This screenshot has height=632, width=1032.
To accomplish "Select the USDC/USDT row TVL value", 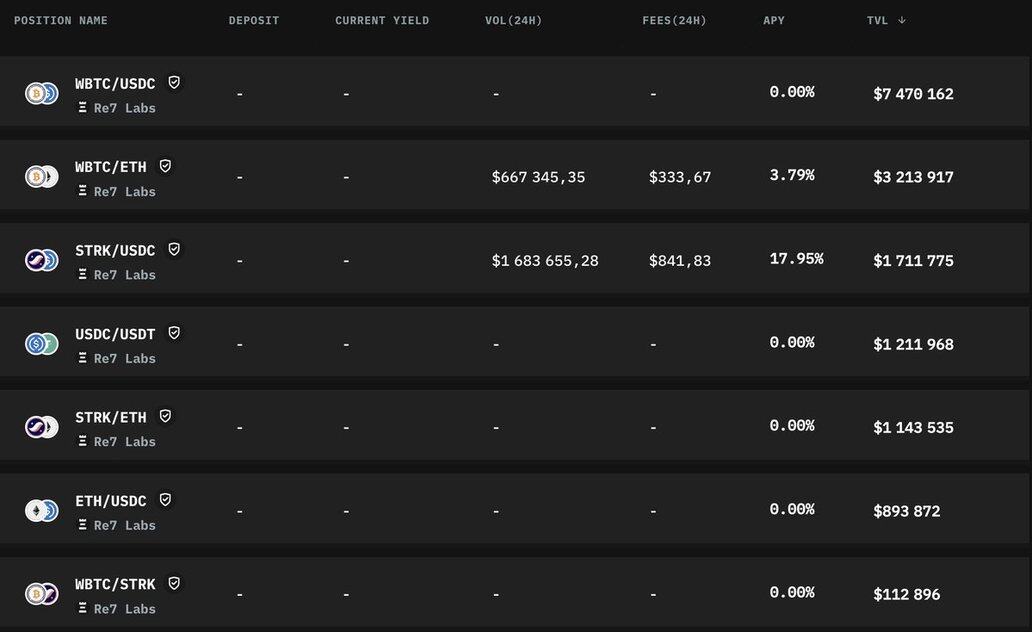I will tap(913, 344).
